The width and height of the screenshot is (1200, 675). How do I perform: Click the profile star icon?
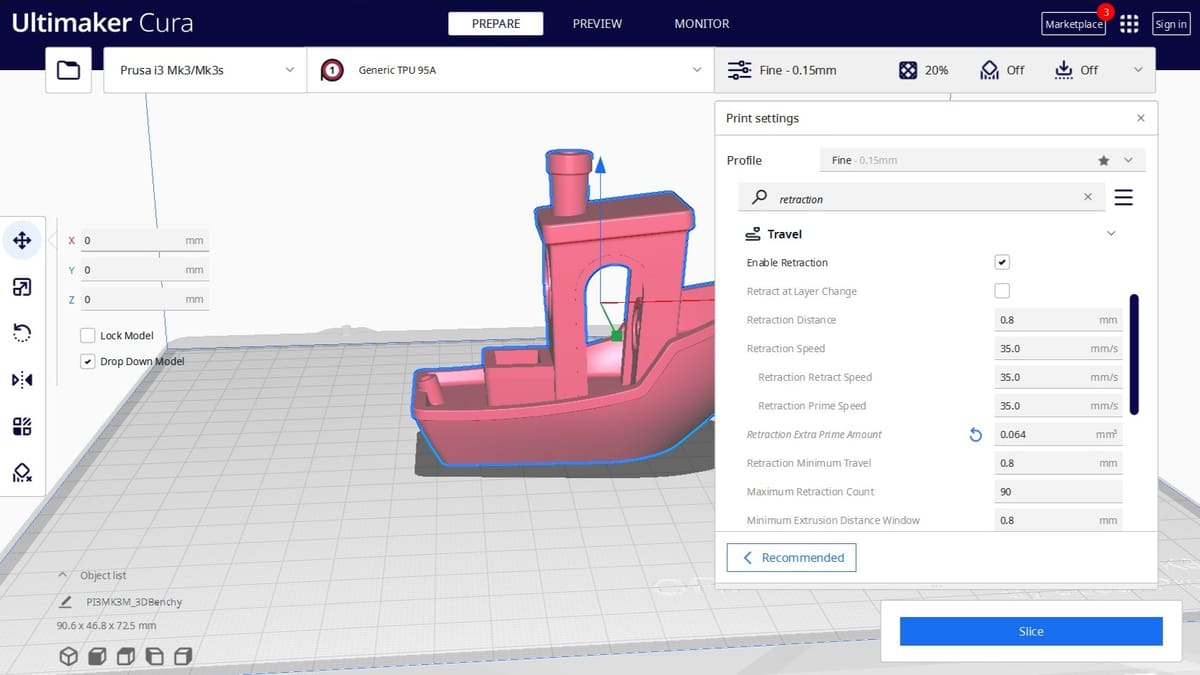point(1104,160)
